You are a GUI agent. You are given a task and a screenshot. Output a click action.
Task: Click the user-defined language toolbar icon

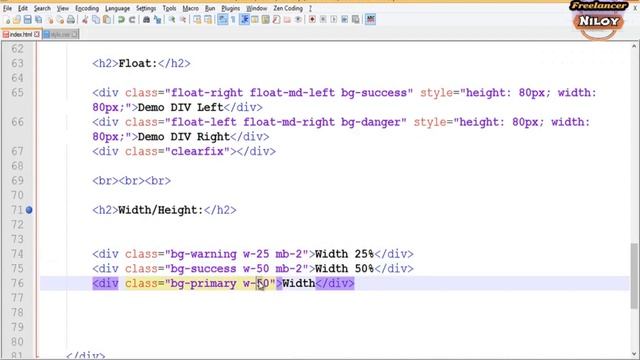pos(255,20)
